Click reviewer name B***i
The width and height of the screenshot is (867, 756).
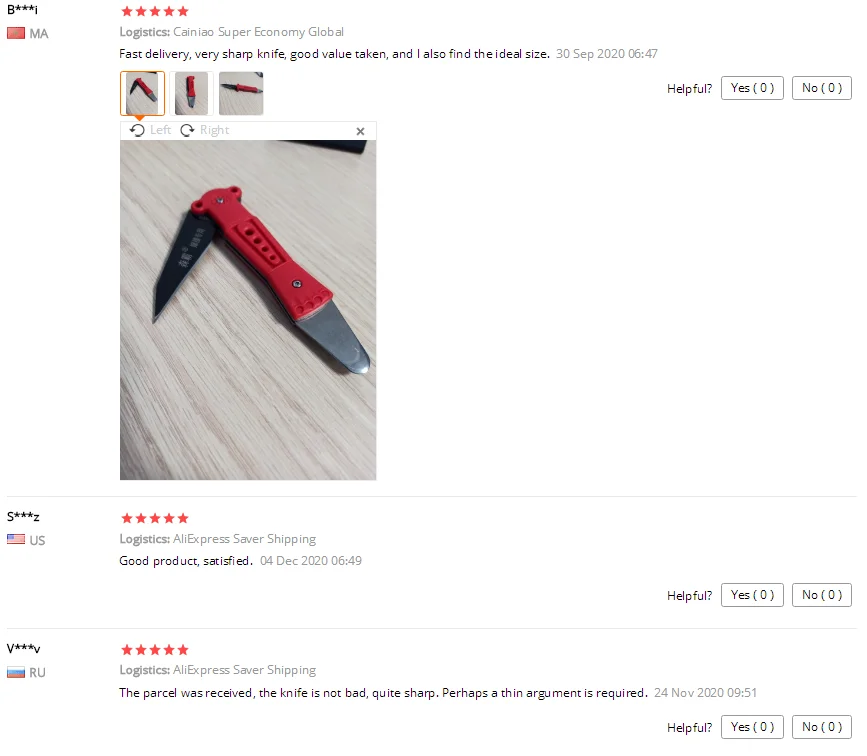[x=22, y=9]
